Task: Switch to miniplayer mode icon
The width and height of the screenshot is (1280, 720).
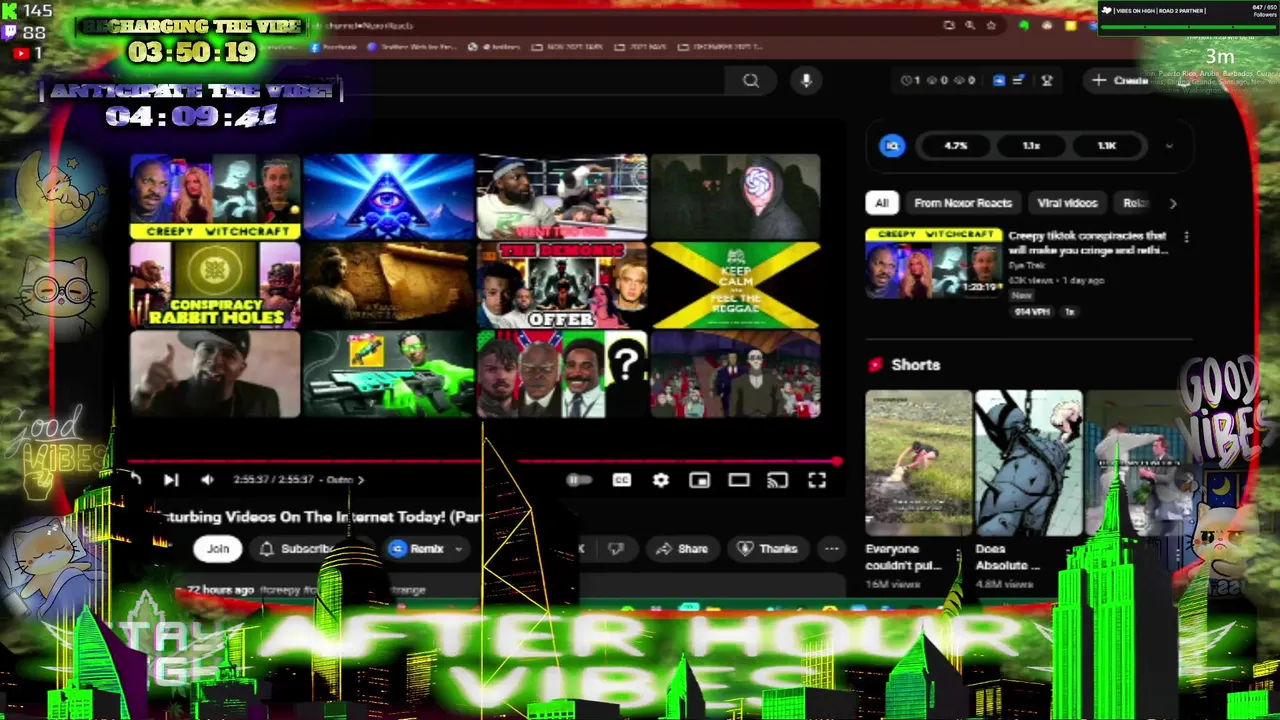Action: pyautogui.click(x=700, y=481)
